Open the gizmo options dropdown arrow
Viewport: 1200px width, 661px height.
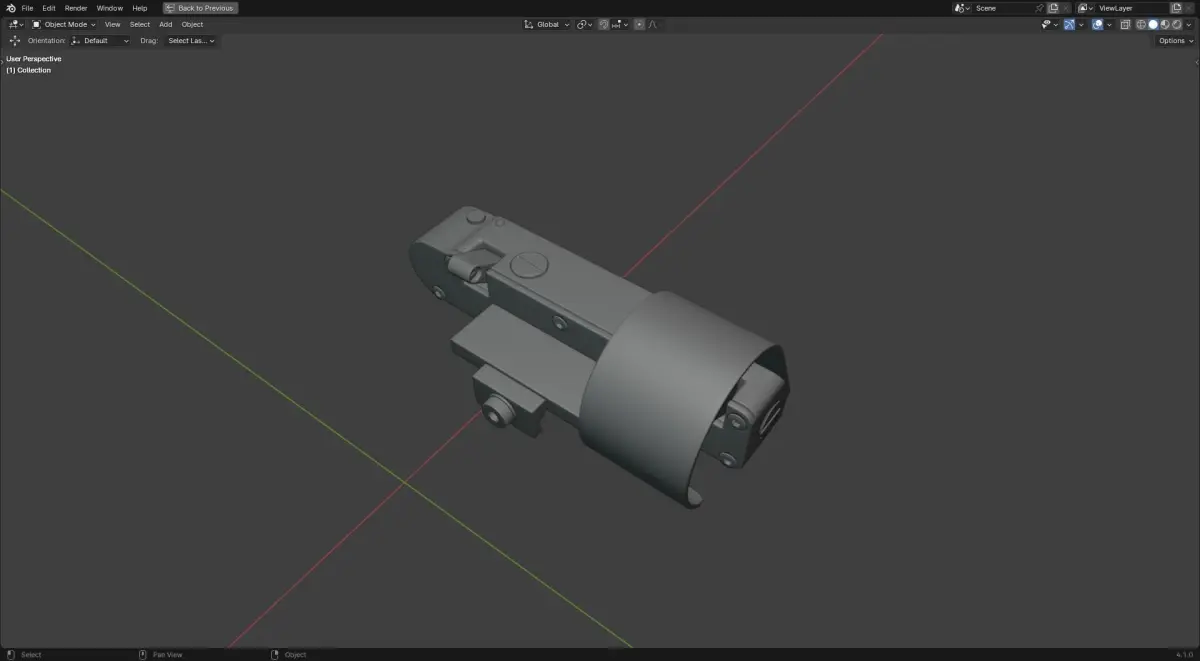[1081, 24]
